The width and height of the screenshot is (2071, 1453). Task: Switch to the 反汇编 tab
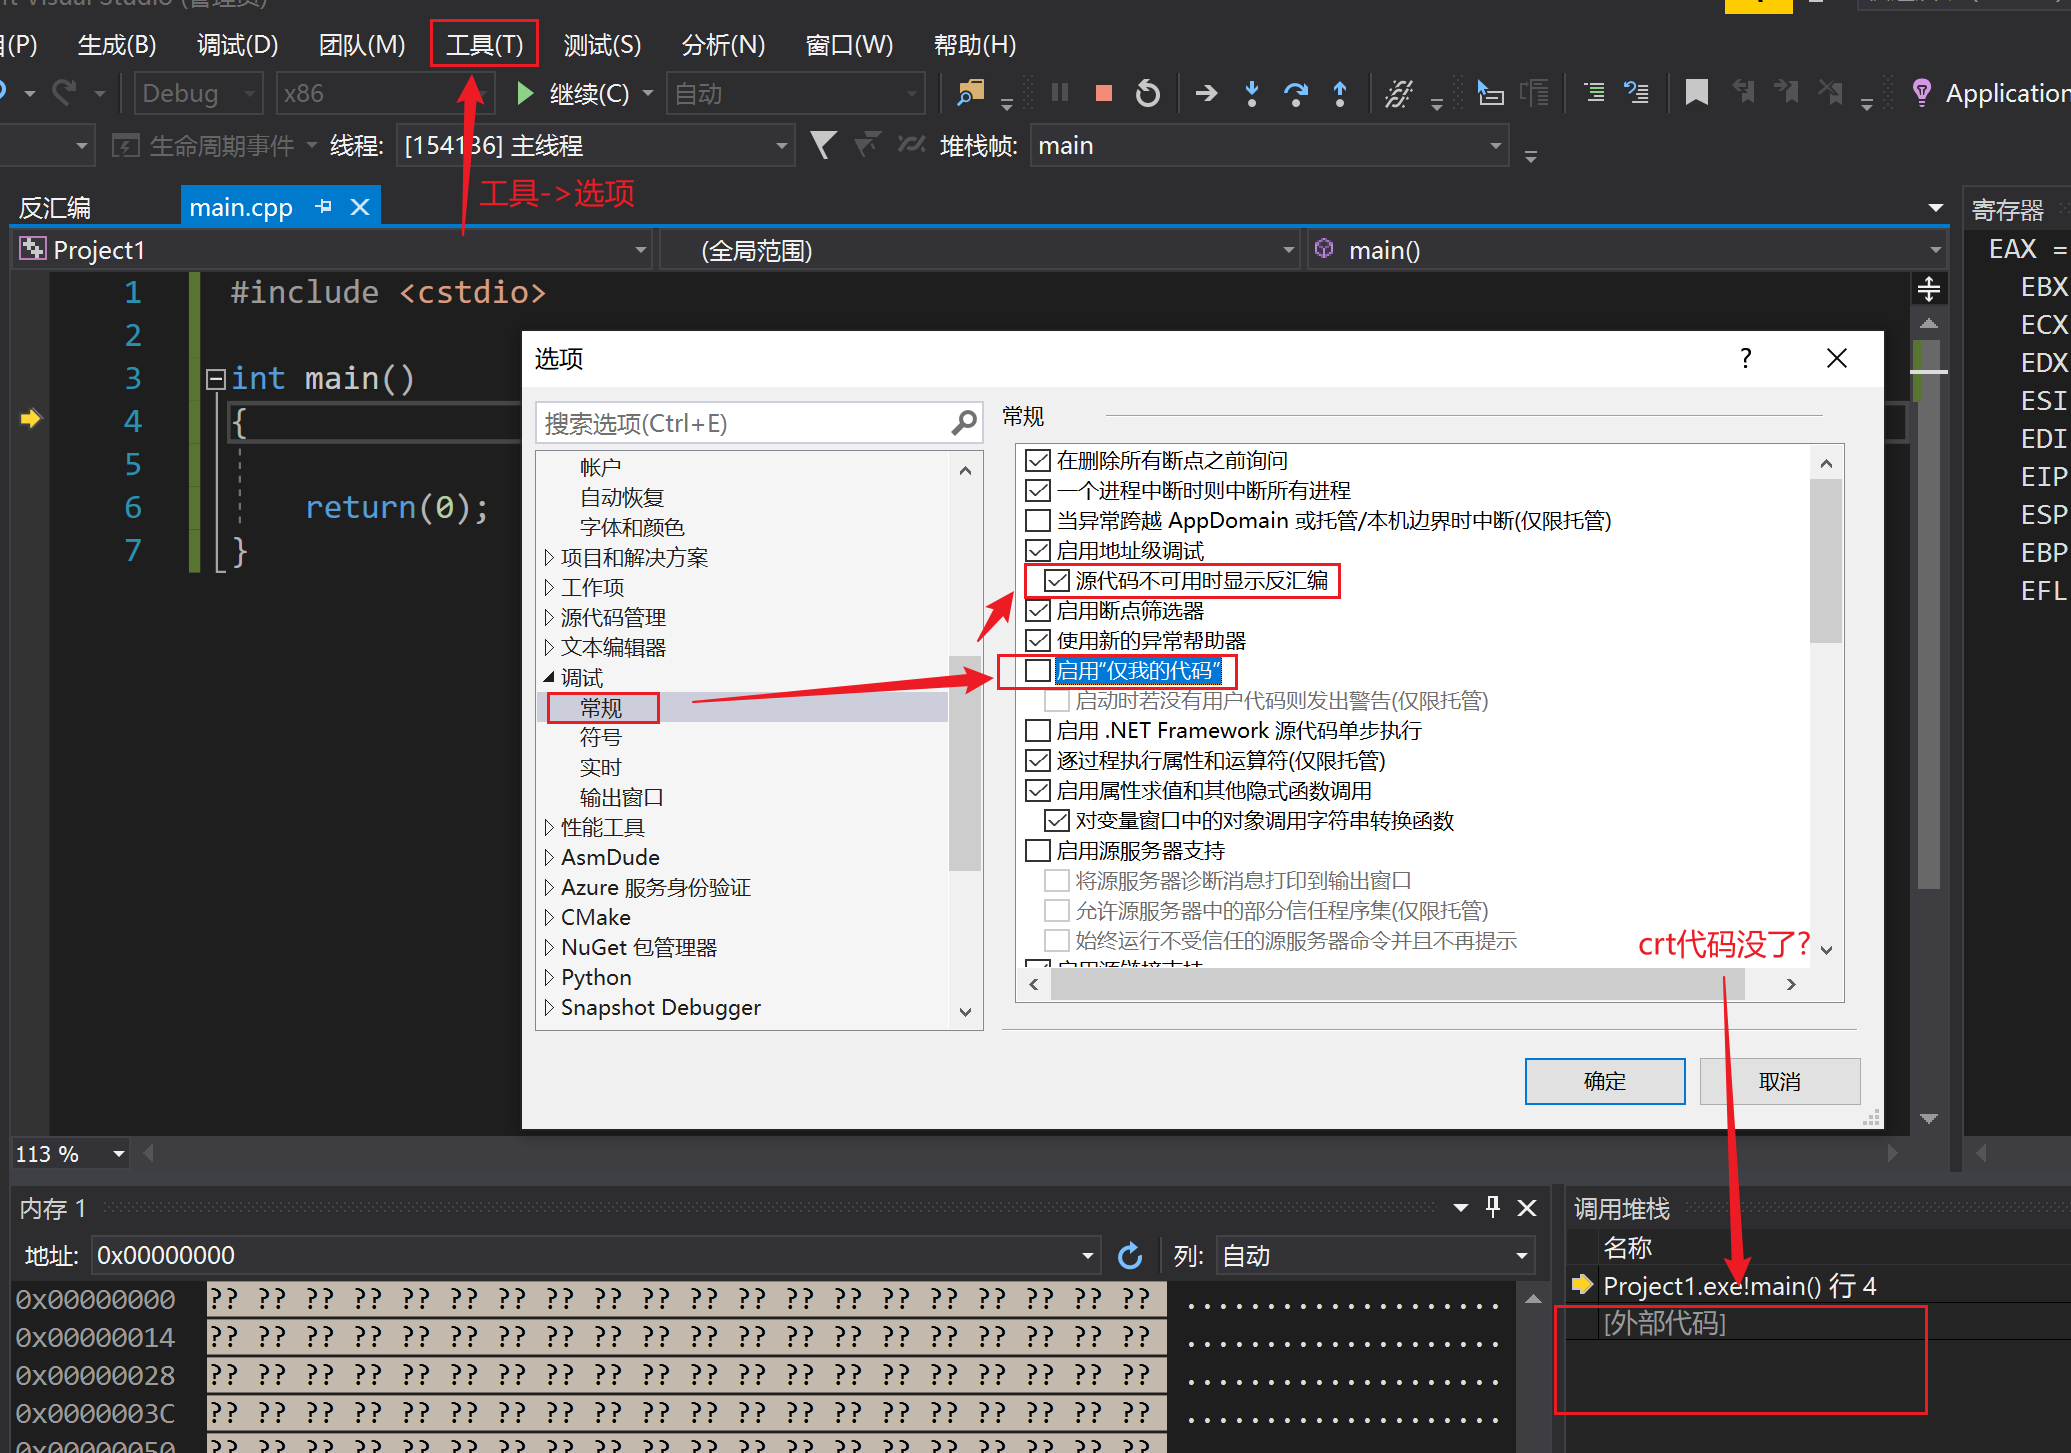coord(55,208)
